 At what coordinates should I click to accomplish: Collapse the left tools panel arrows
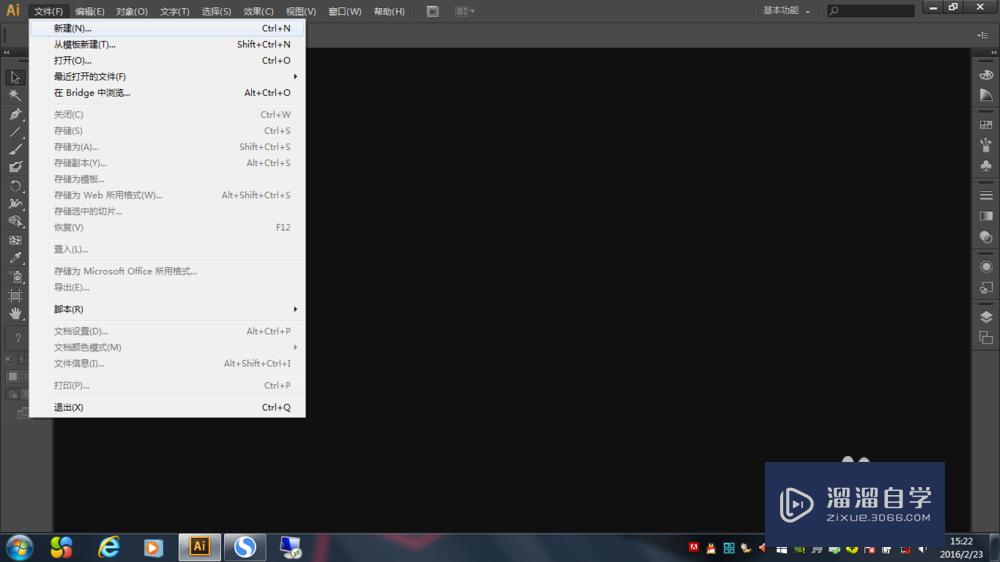(6, 52)
